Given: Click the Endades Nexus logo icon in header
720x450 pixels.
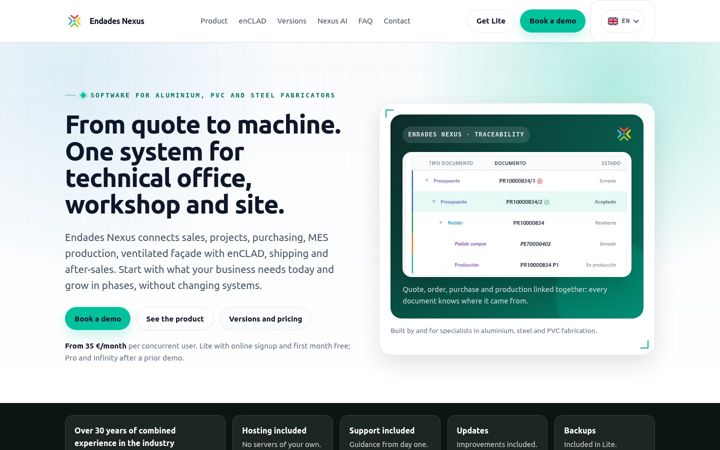Looking at the screenshot, I should click(74, 21).
